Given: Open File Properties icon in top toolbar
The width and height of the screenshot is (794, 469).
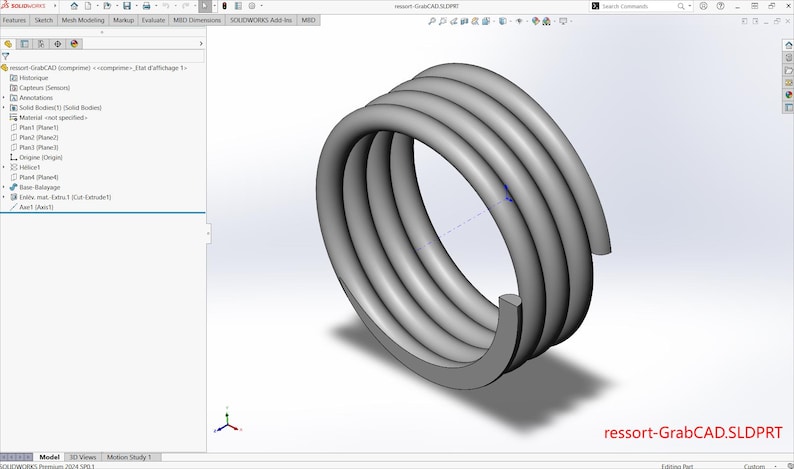Looking at the screenshot, I should click(x=238, y=6).
